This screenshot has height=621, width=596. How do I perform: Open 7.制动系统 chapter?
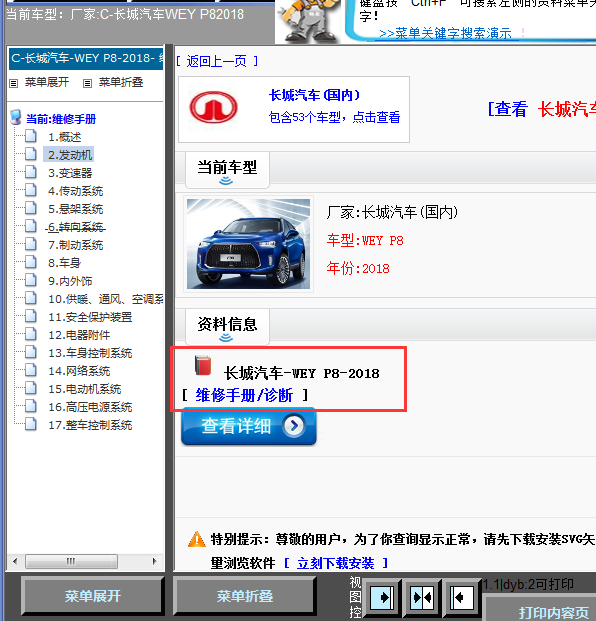tap(76, 245)
